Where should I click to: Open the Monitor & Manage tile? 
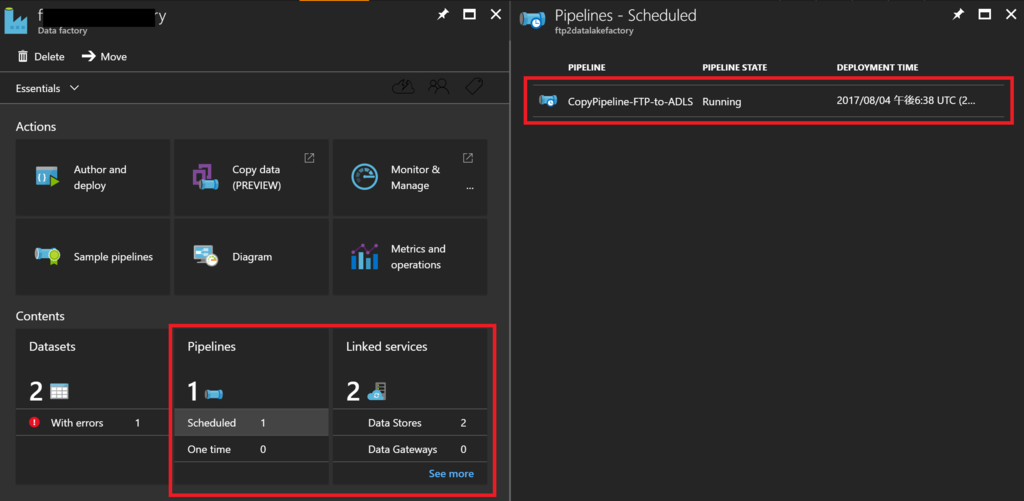point(410,177)
